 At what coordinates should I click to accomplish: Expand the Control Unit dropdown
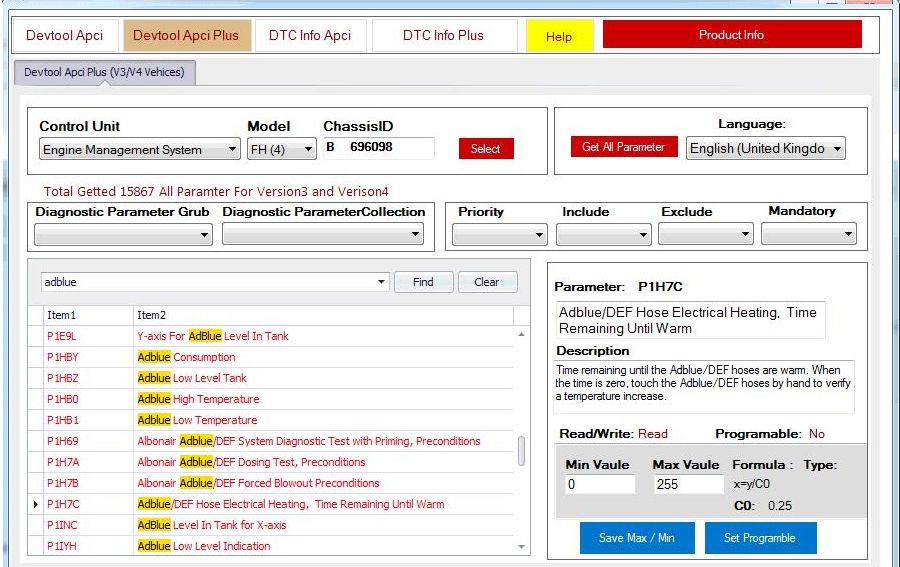[140, 150]
